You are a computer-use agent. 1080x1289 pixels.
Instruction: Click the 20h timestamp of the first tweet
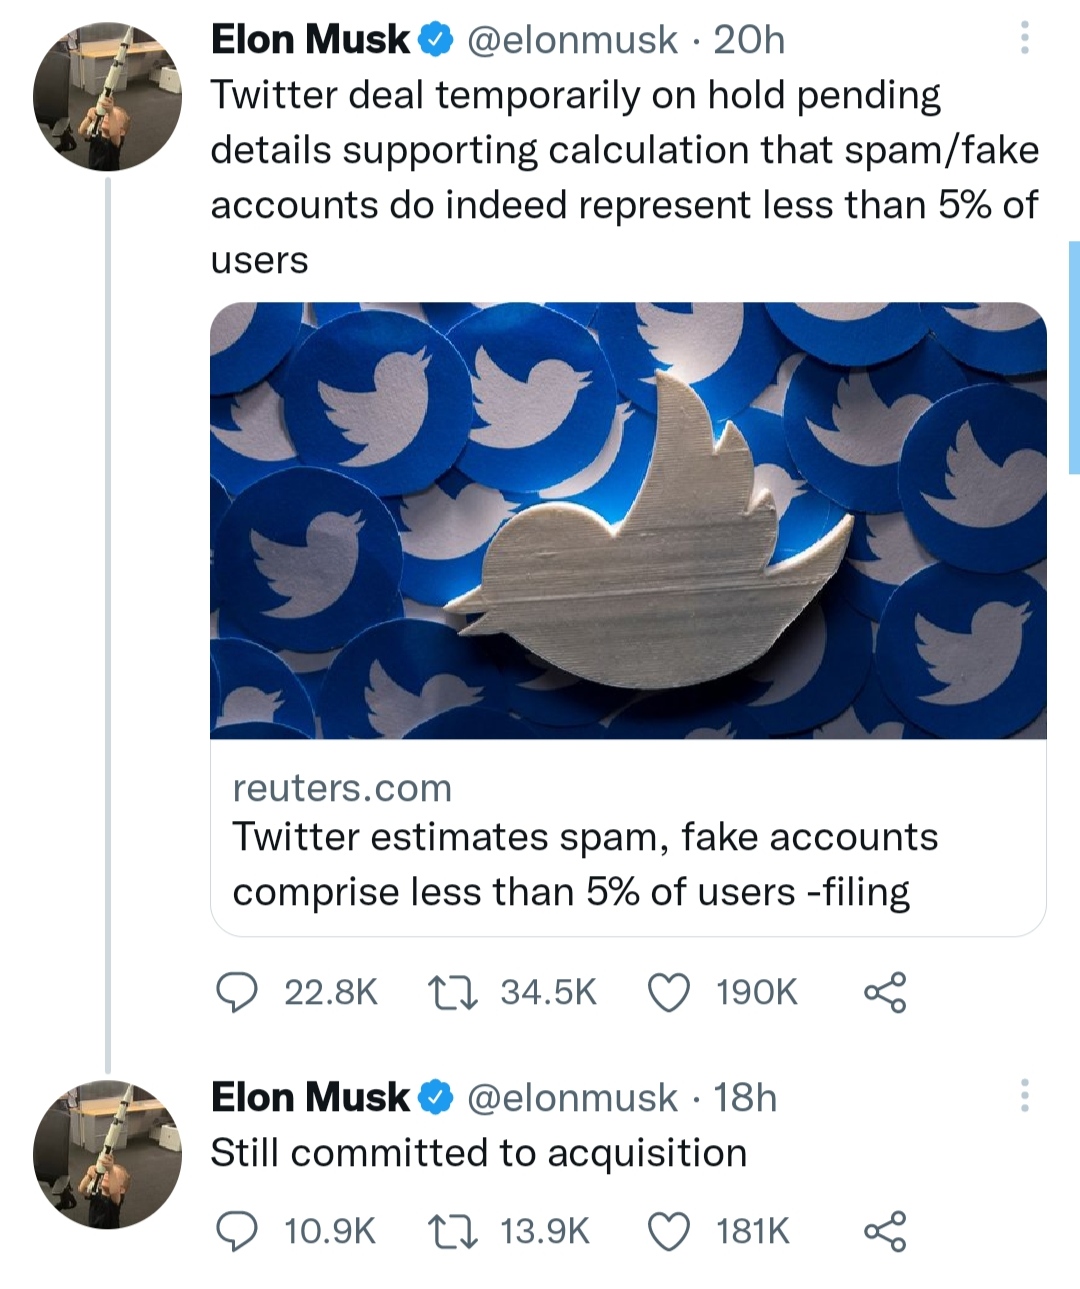click(749, 40)
